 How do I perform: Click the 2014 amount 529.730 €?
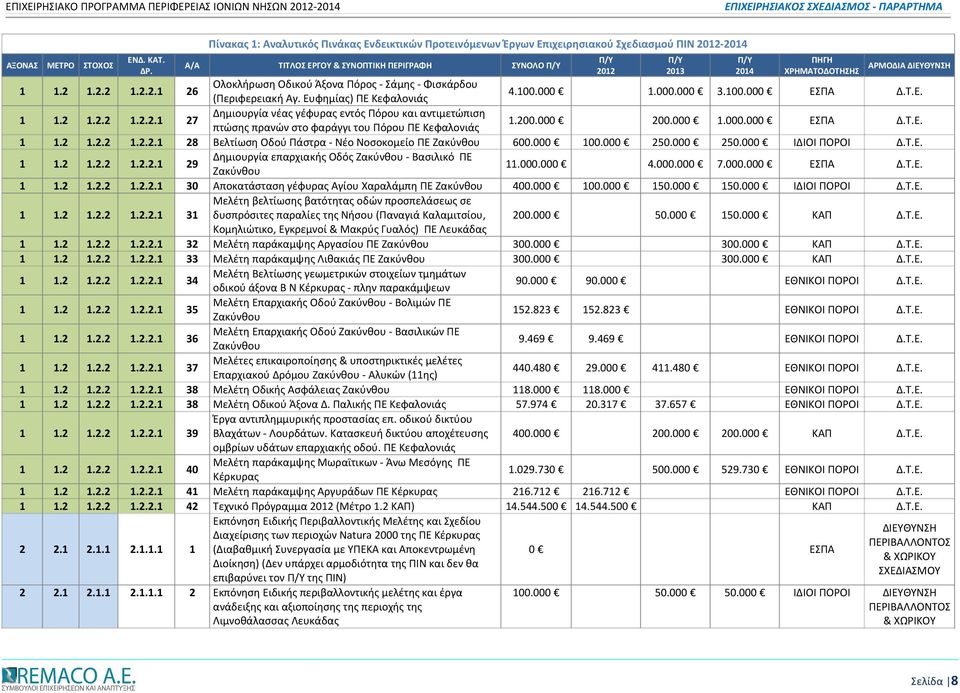[x=744, y=470]
